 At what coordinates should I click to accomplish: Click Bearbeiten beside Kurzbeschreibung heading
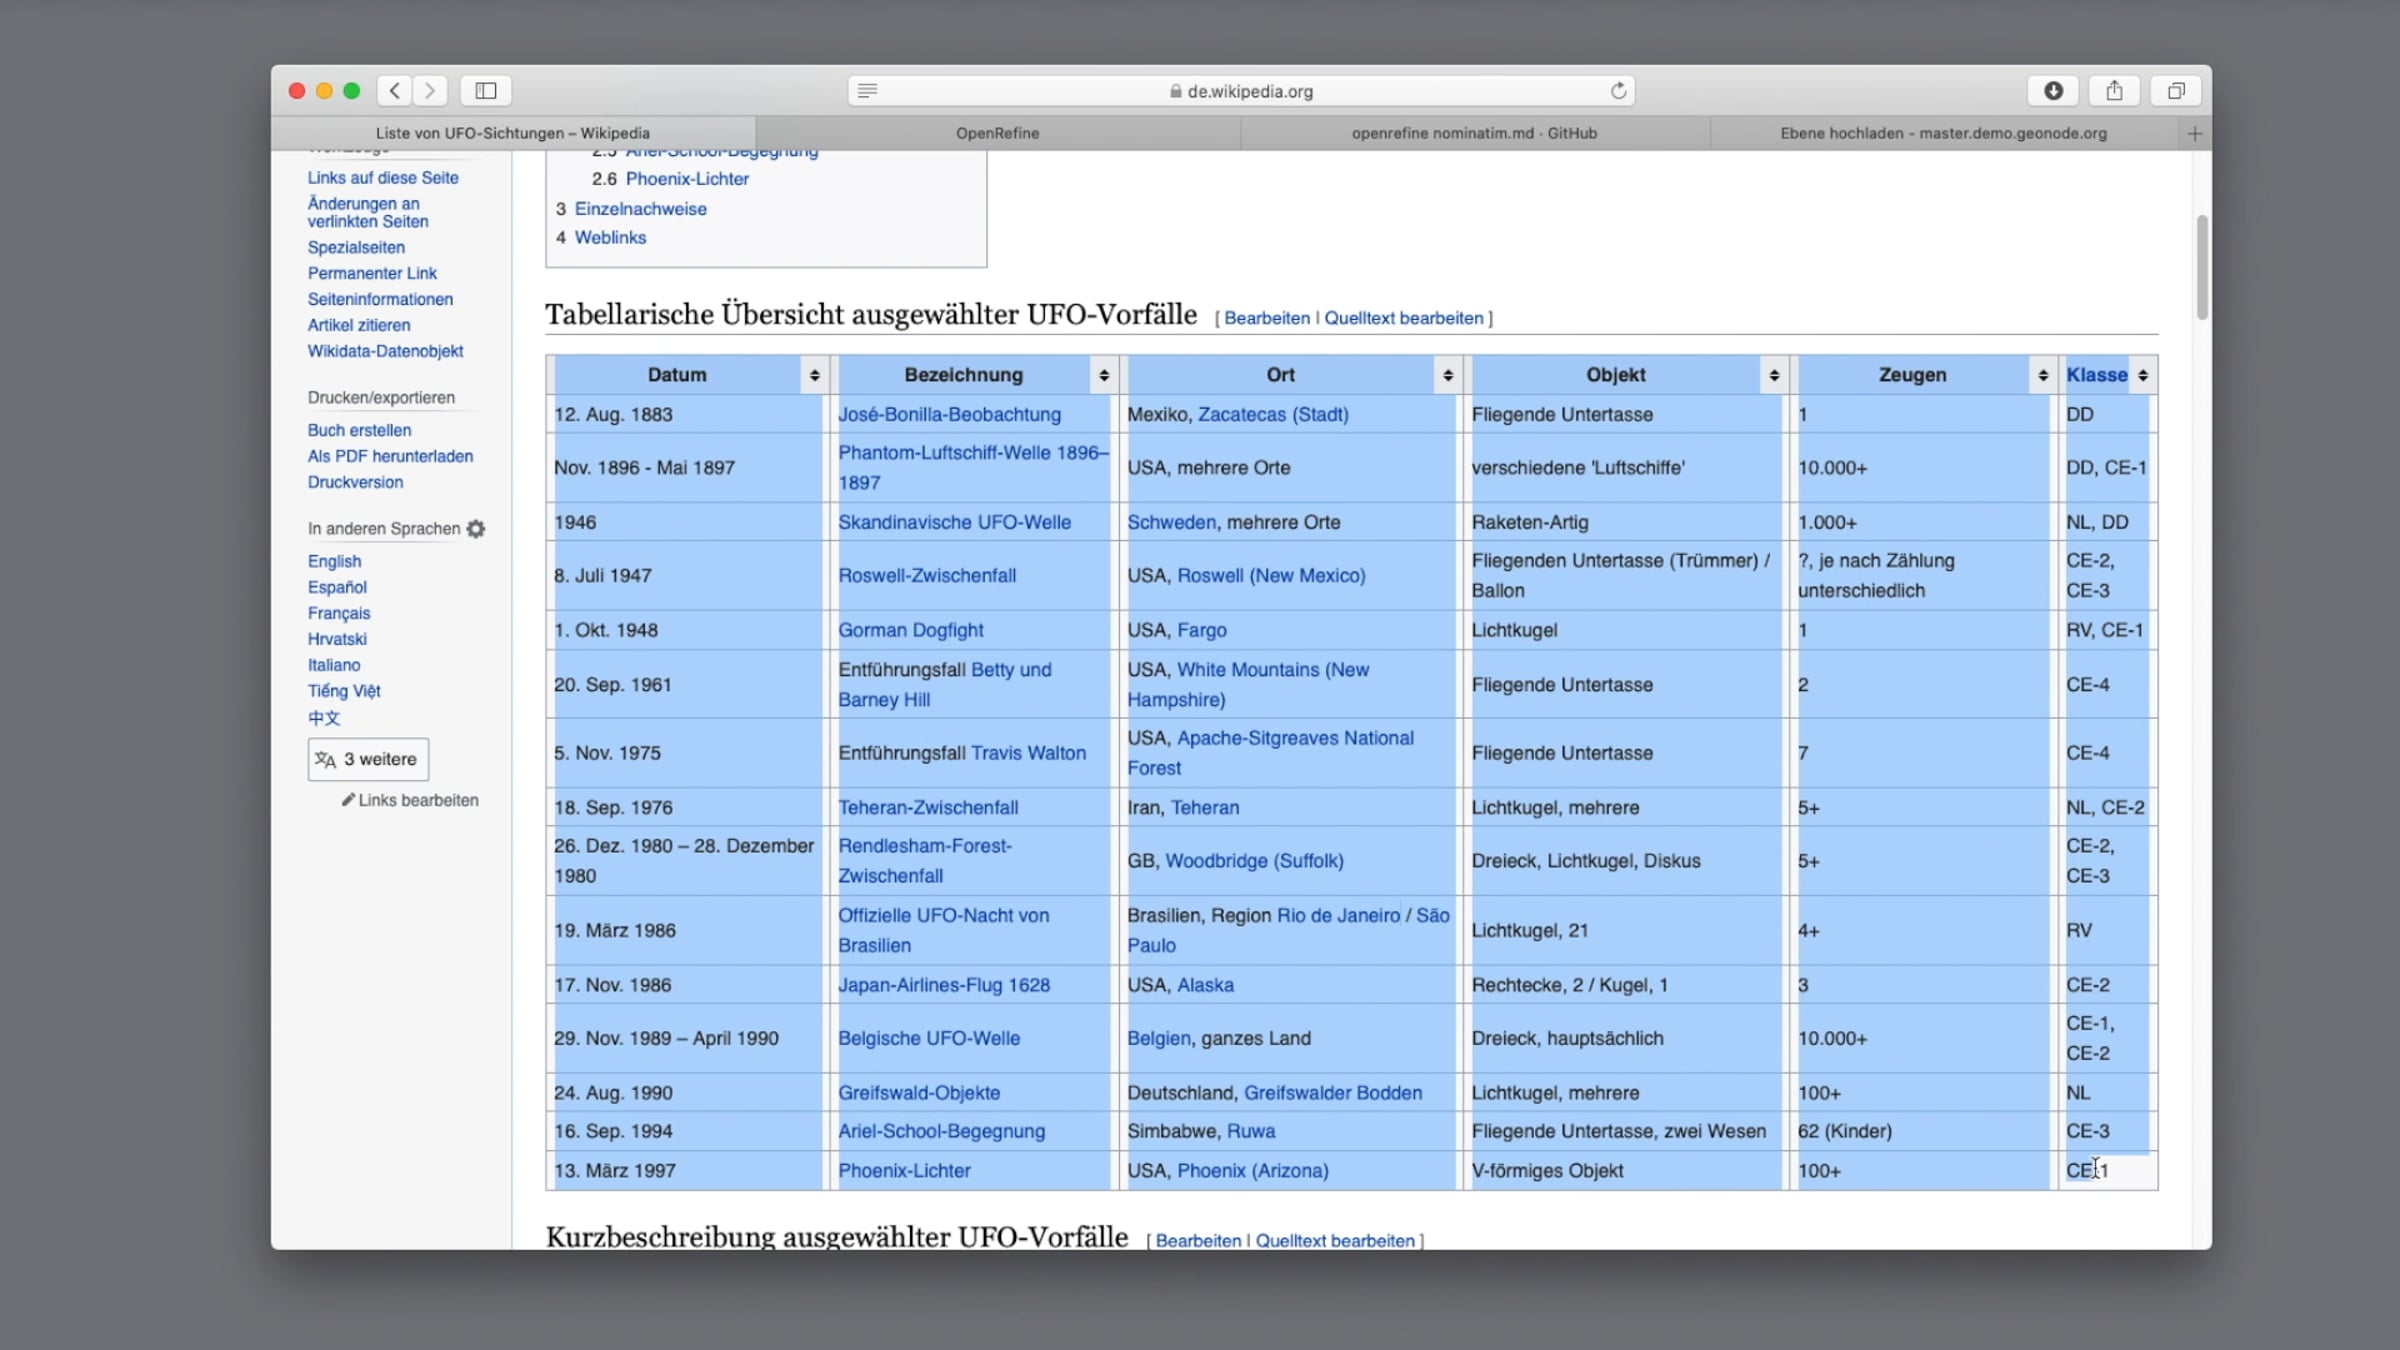1198,1240
